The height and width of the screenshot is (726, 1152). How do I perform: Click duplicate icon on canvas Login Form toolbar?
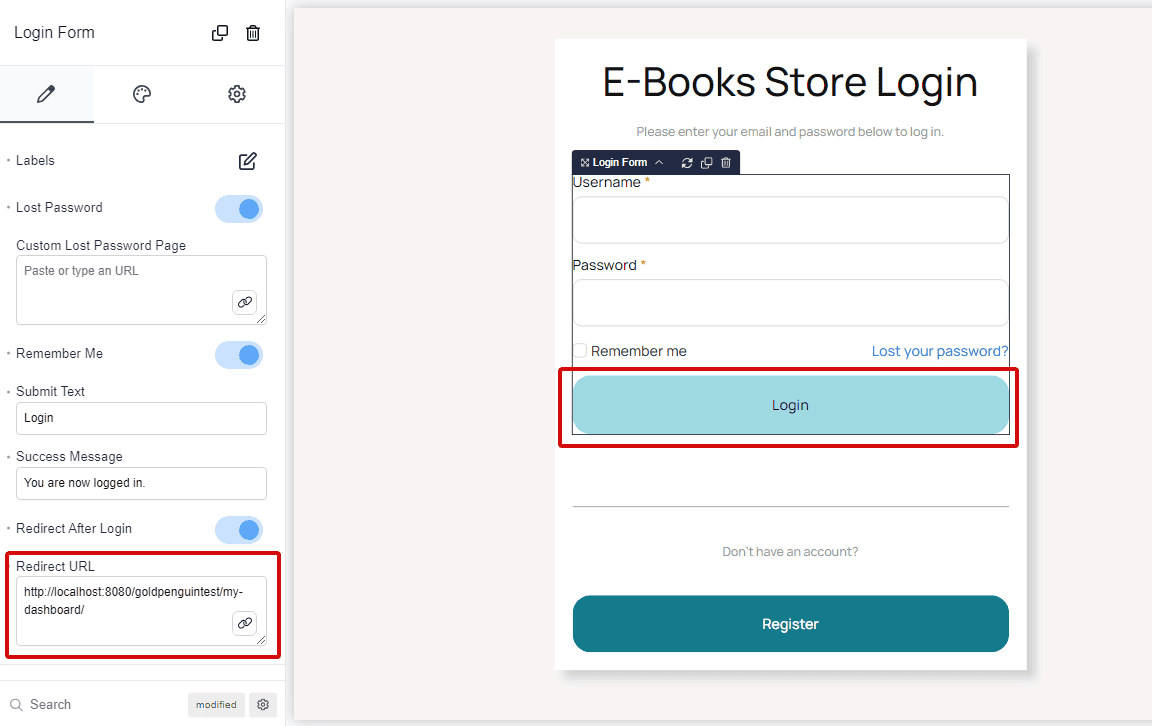click(707, 162)
